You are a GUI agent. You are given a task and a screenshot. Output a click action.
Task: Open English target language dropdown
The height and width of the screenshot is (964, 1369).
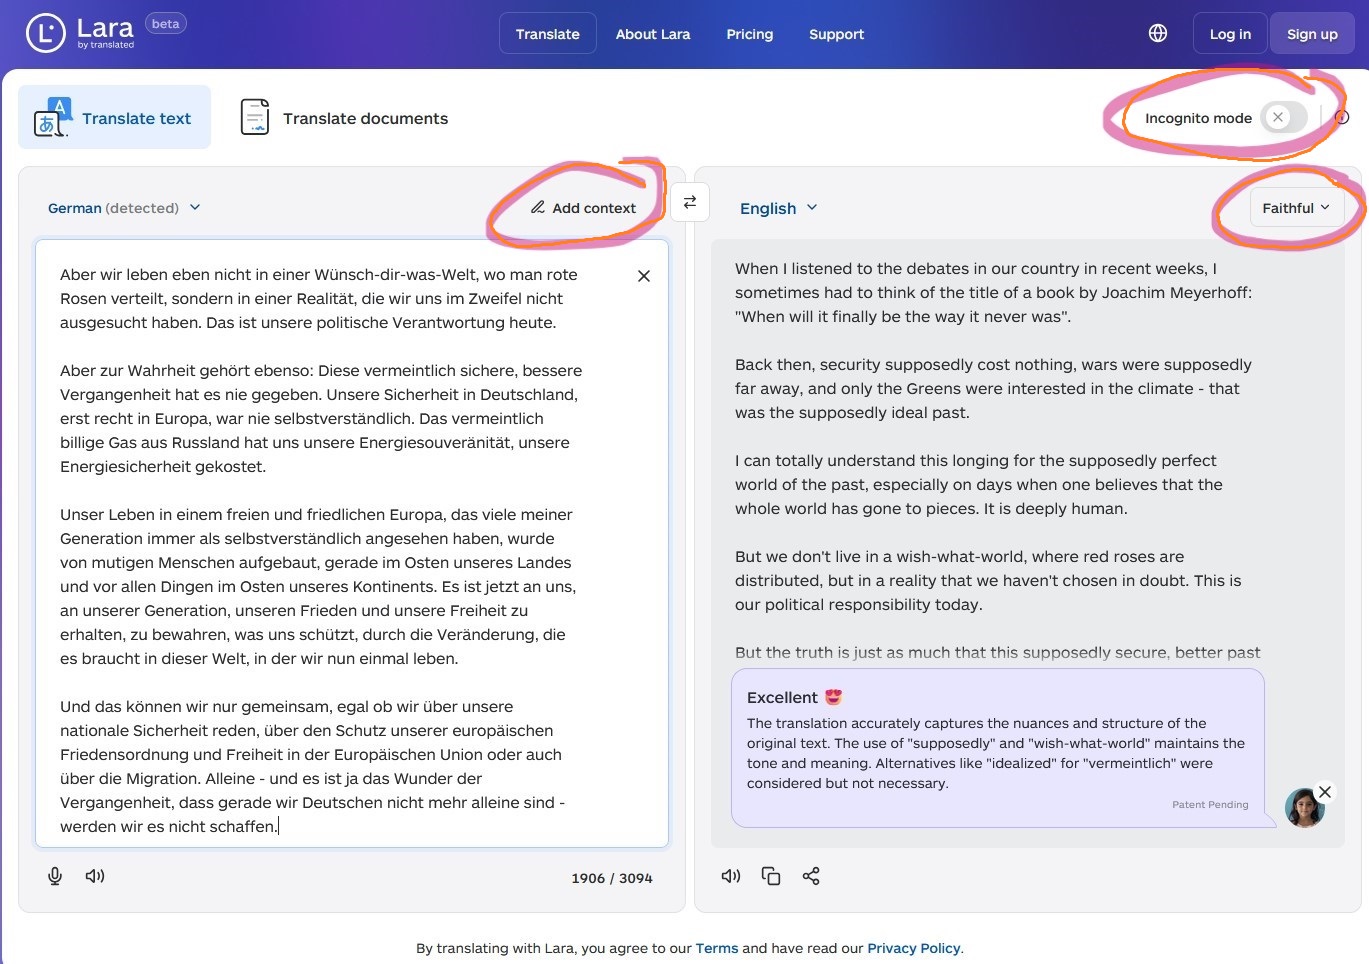pyautogui.click(x=779, y=208)
